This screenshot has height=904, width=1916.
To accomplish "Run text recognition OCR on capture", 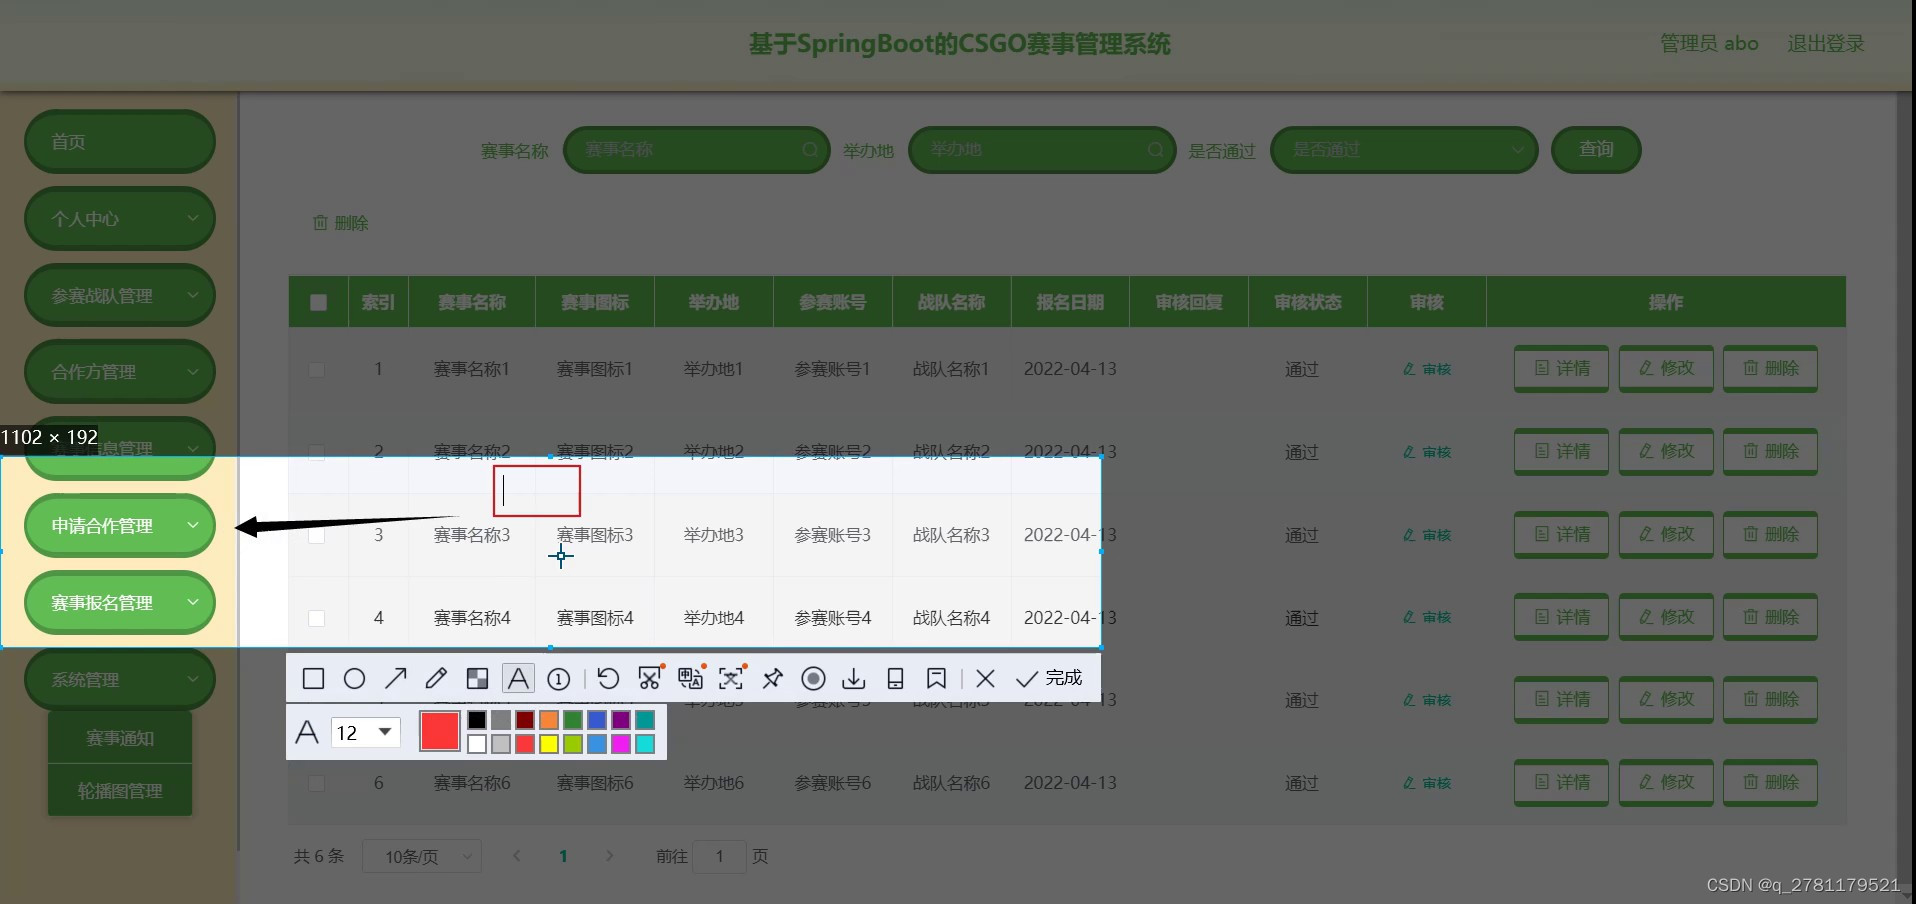I will (x=732, y=679).
